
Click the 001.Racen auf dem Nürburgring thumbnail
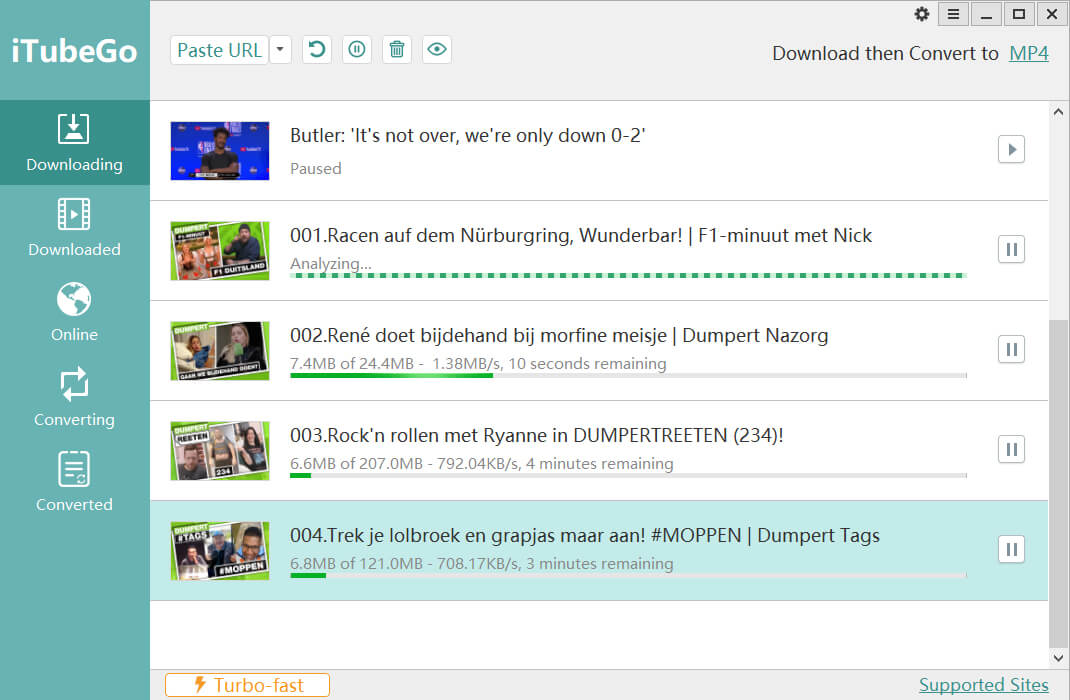click(220, 250)
